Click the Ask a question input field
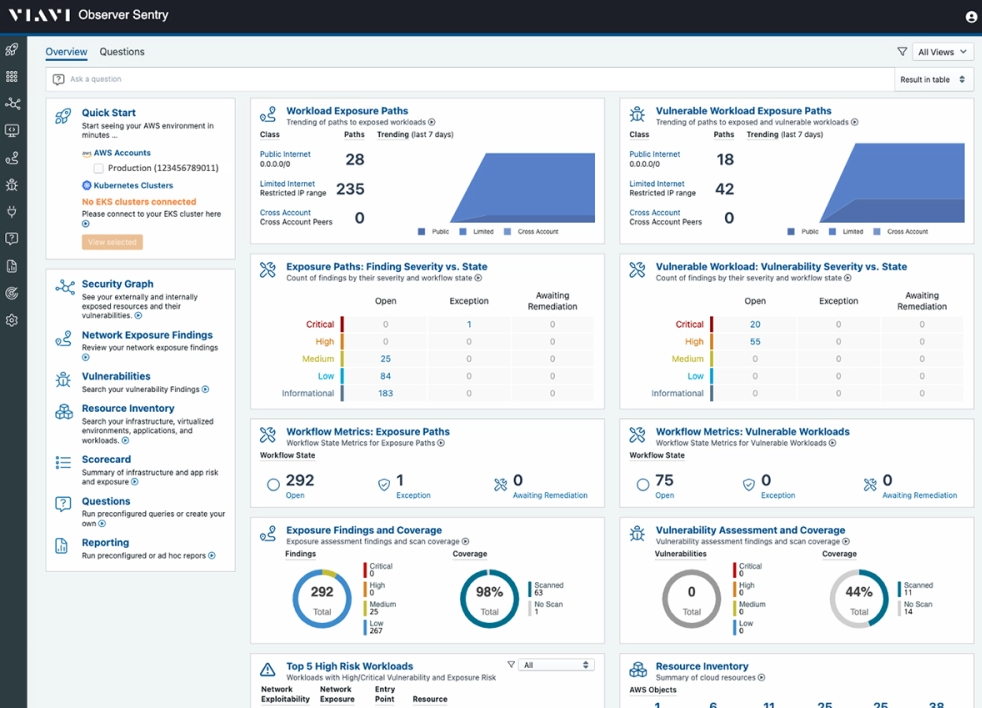Image resolution: width=982 pixels, height=708 pixels. point(470,79)
